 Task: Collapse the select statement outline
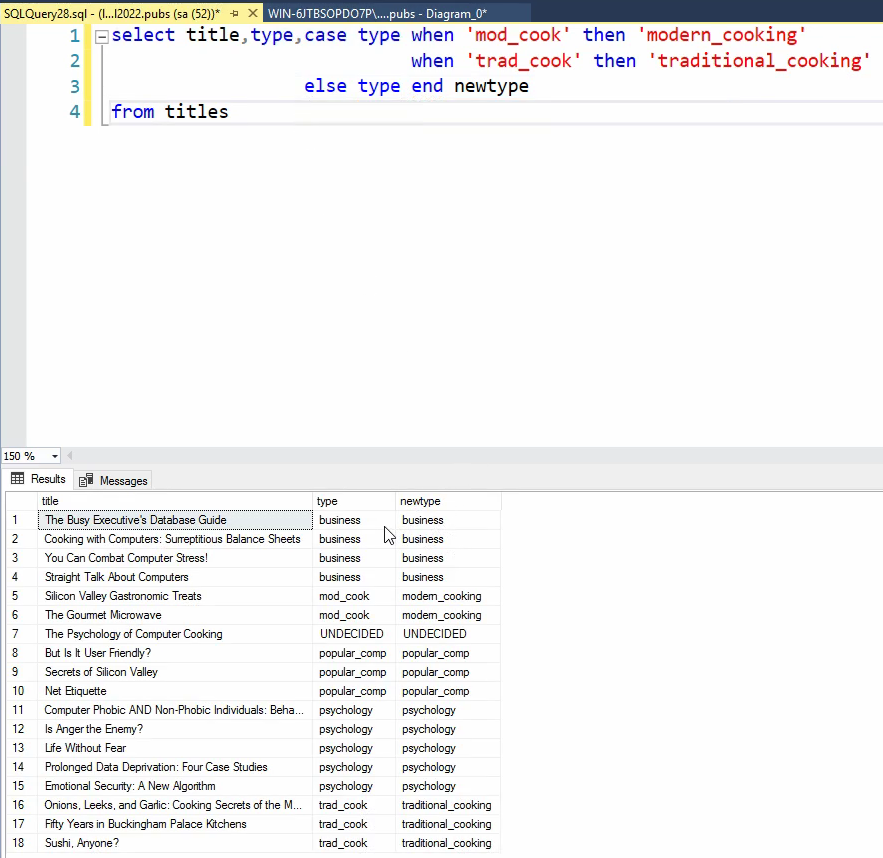click(x=101, y=37)
